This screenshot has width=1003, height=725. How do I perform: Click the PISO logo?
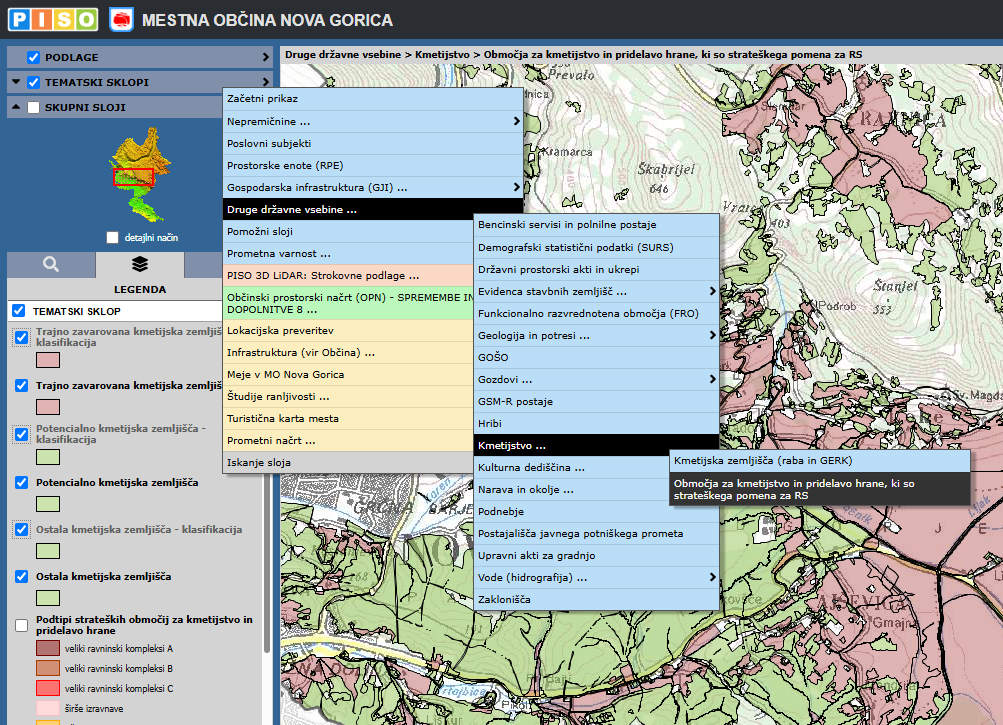click(53, 19)
